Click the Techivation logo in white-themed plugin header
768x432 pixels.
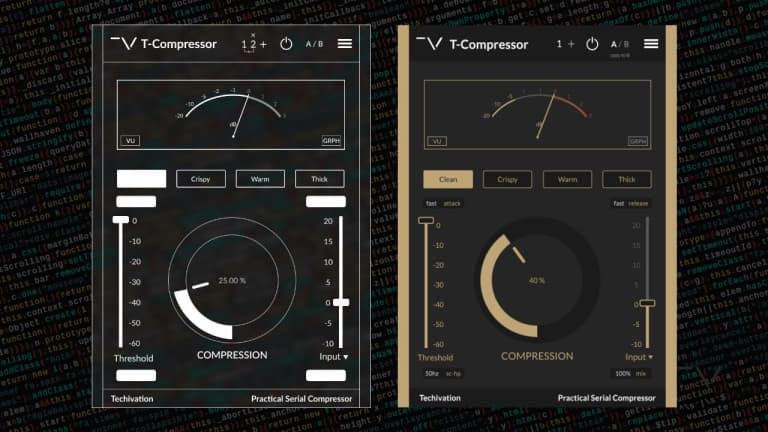coord(123,44)
